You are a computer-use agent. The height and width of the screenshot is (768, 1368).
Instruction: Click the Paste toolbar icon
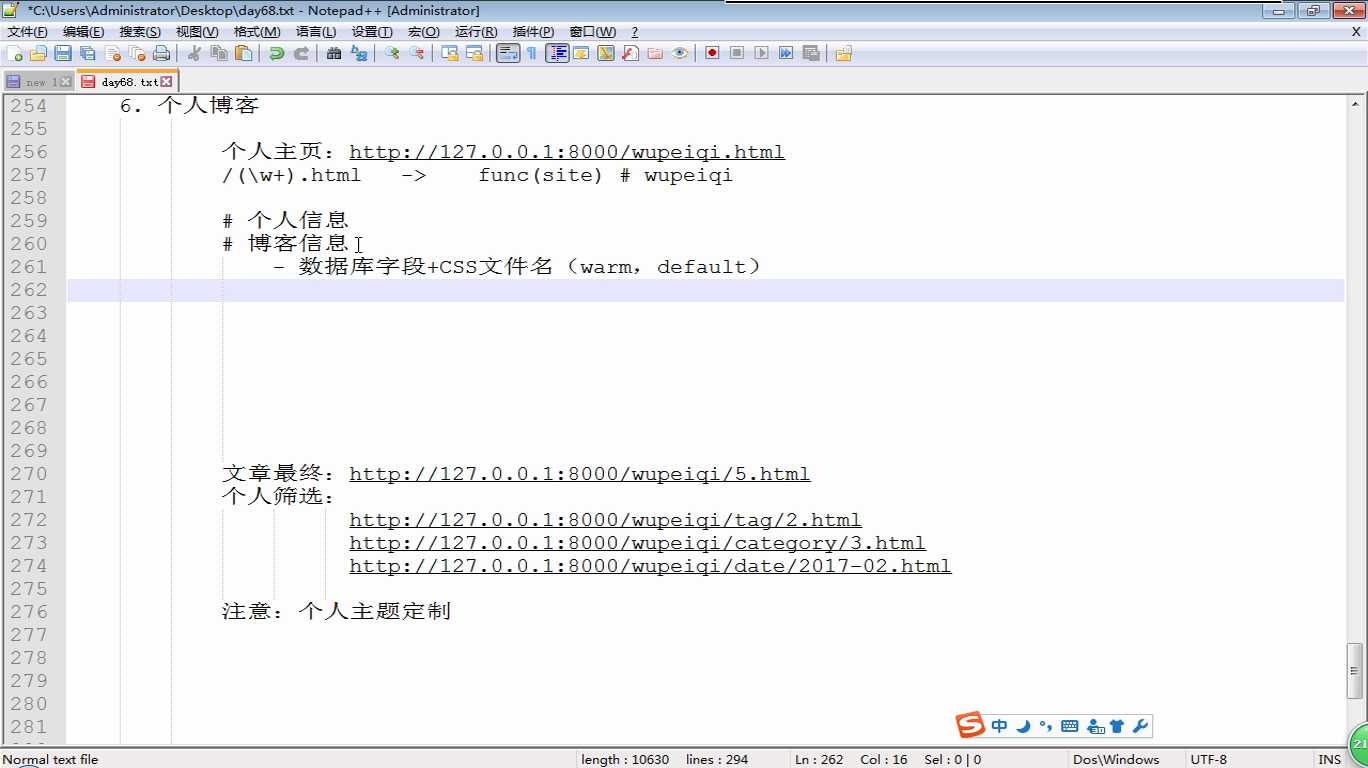point(243,54)
